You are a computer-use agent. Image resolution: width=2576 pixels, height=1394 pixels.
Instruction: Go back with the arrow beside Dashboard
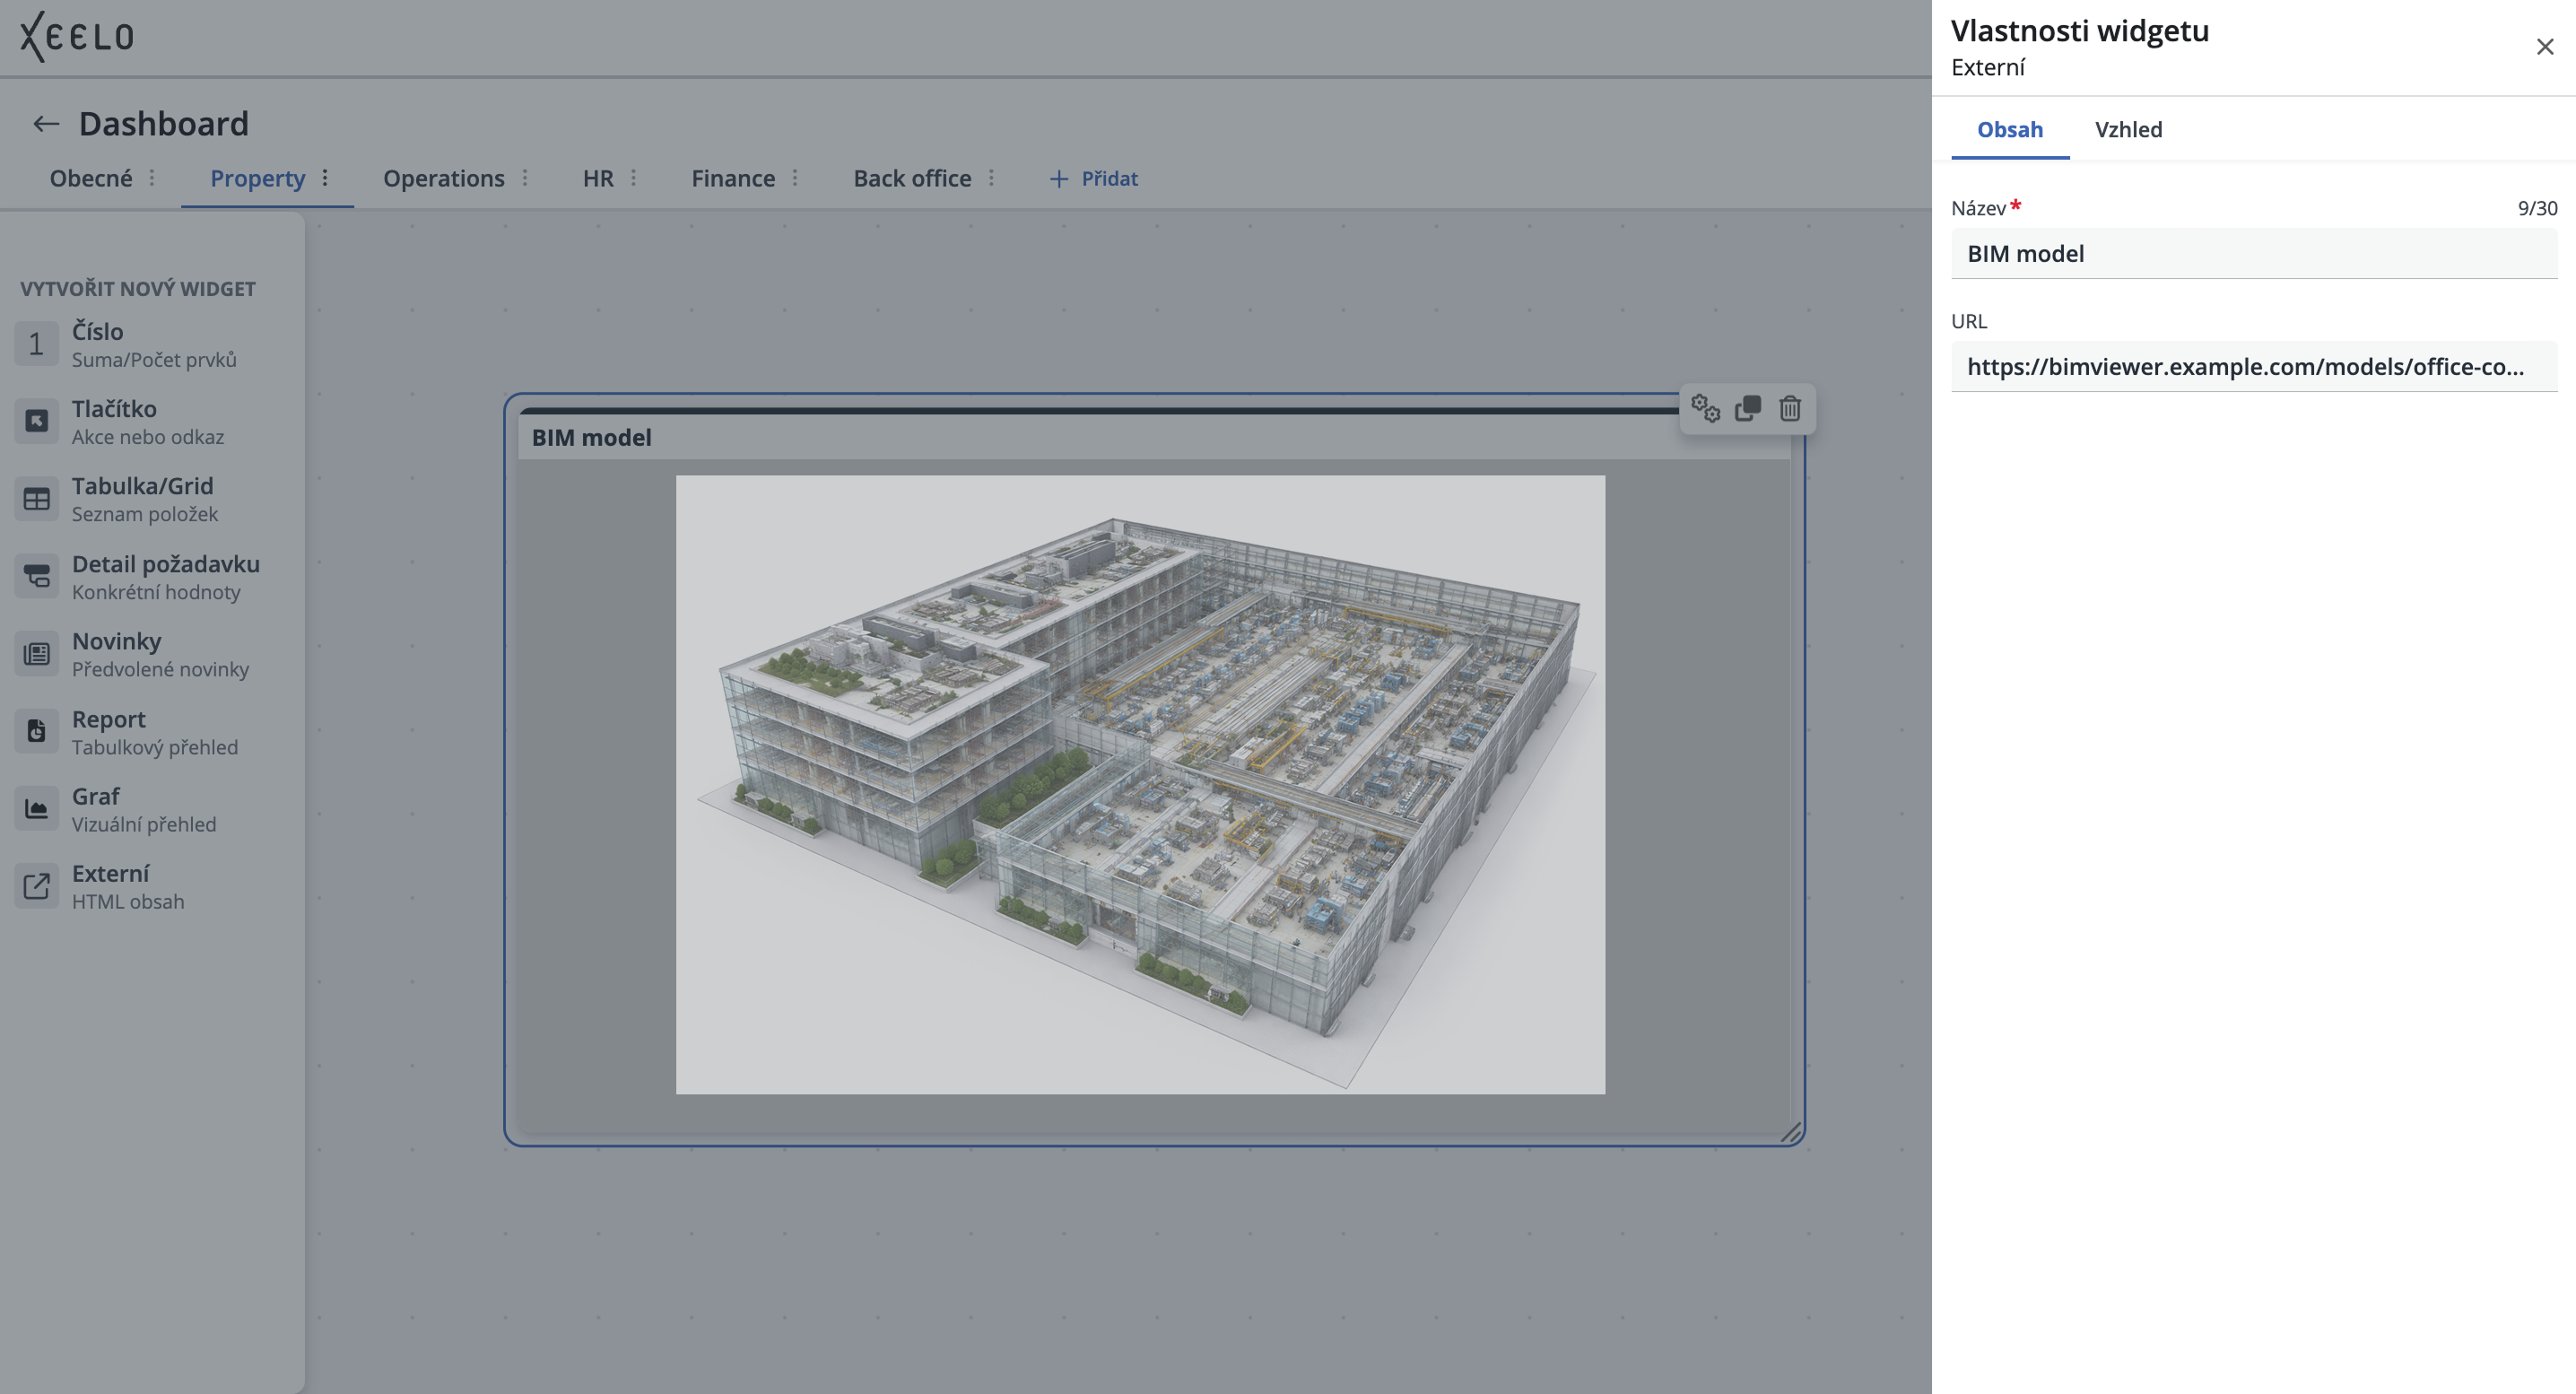click(x=46, y=124)
